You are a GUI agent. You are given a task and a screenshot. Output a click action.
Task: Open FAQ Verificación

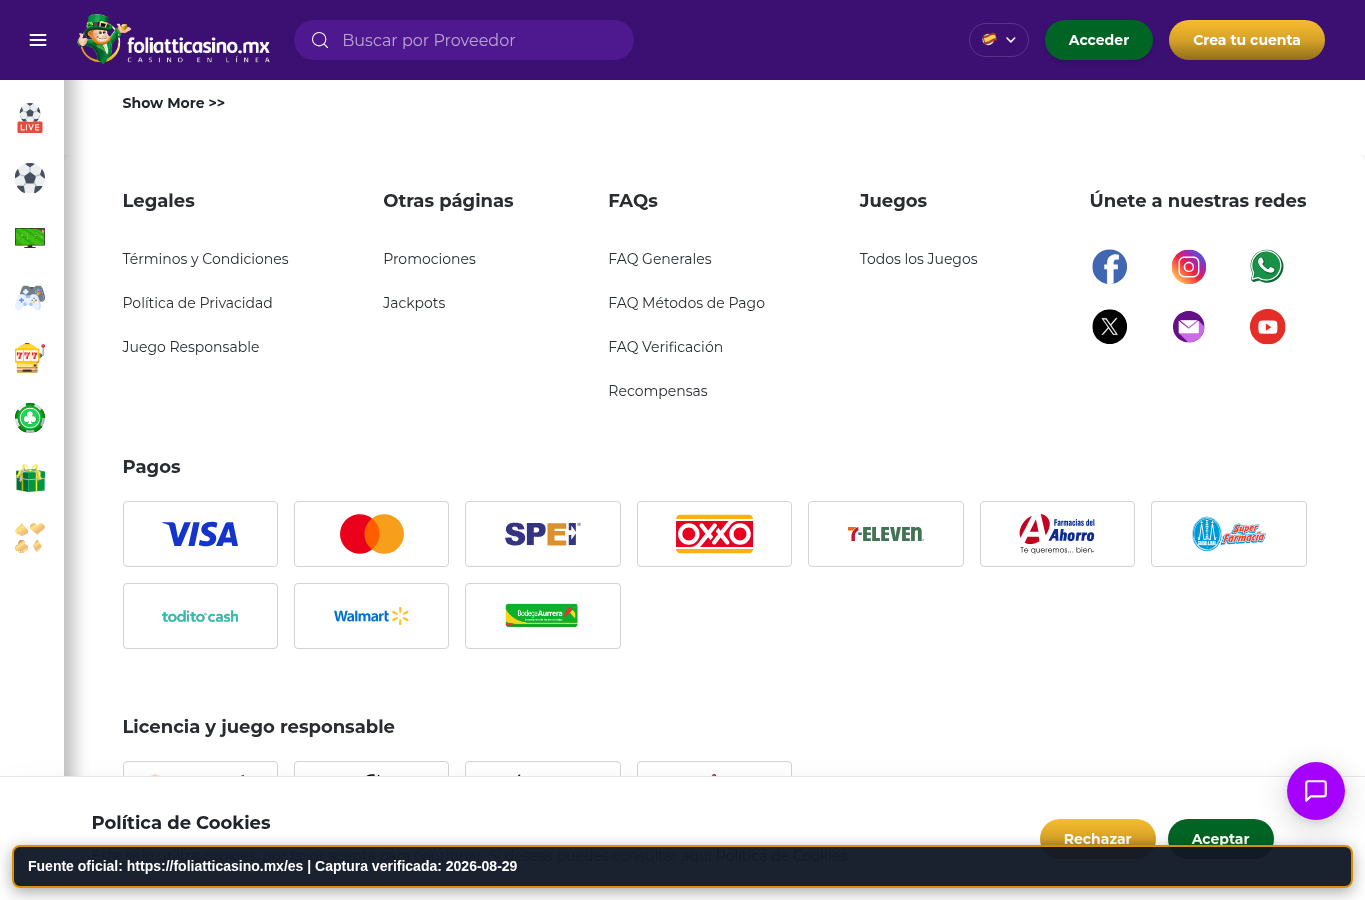click(666, 347)
